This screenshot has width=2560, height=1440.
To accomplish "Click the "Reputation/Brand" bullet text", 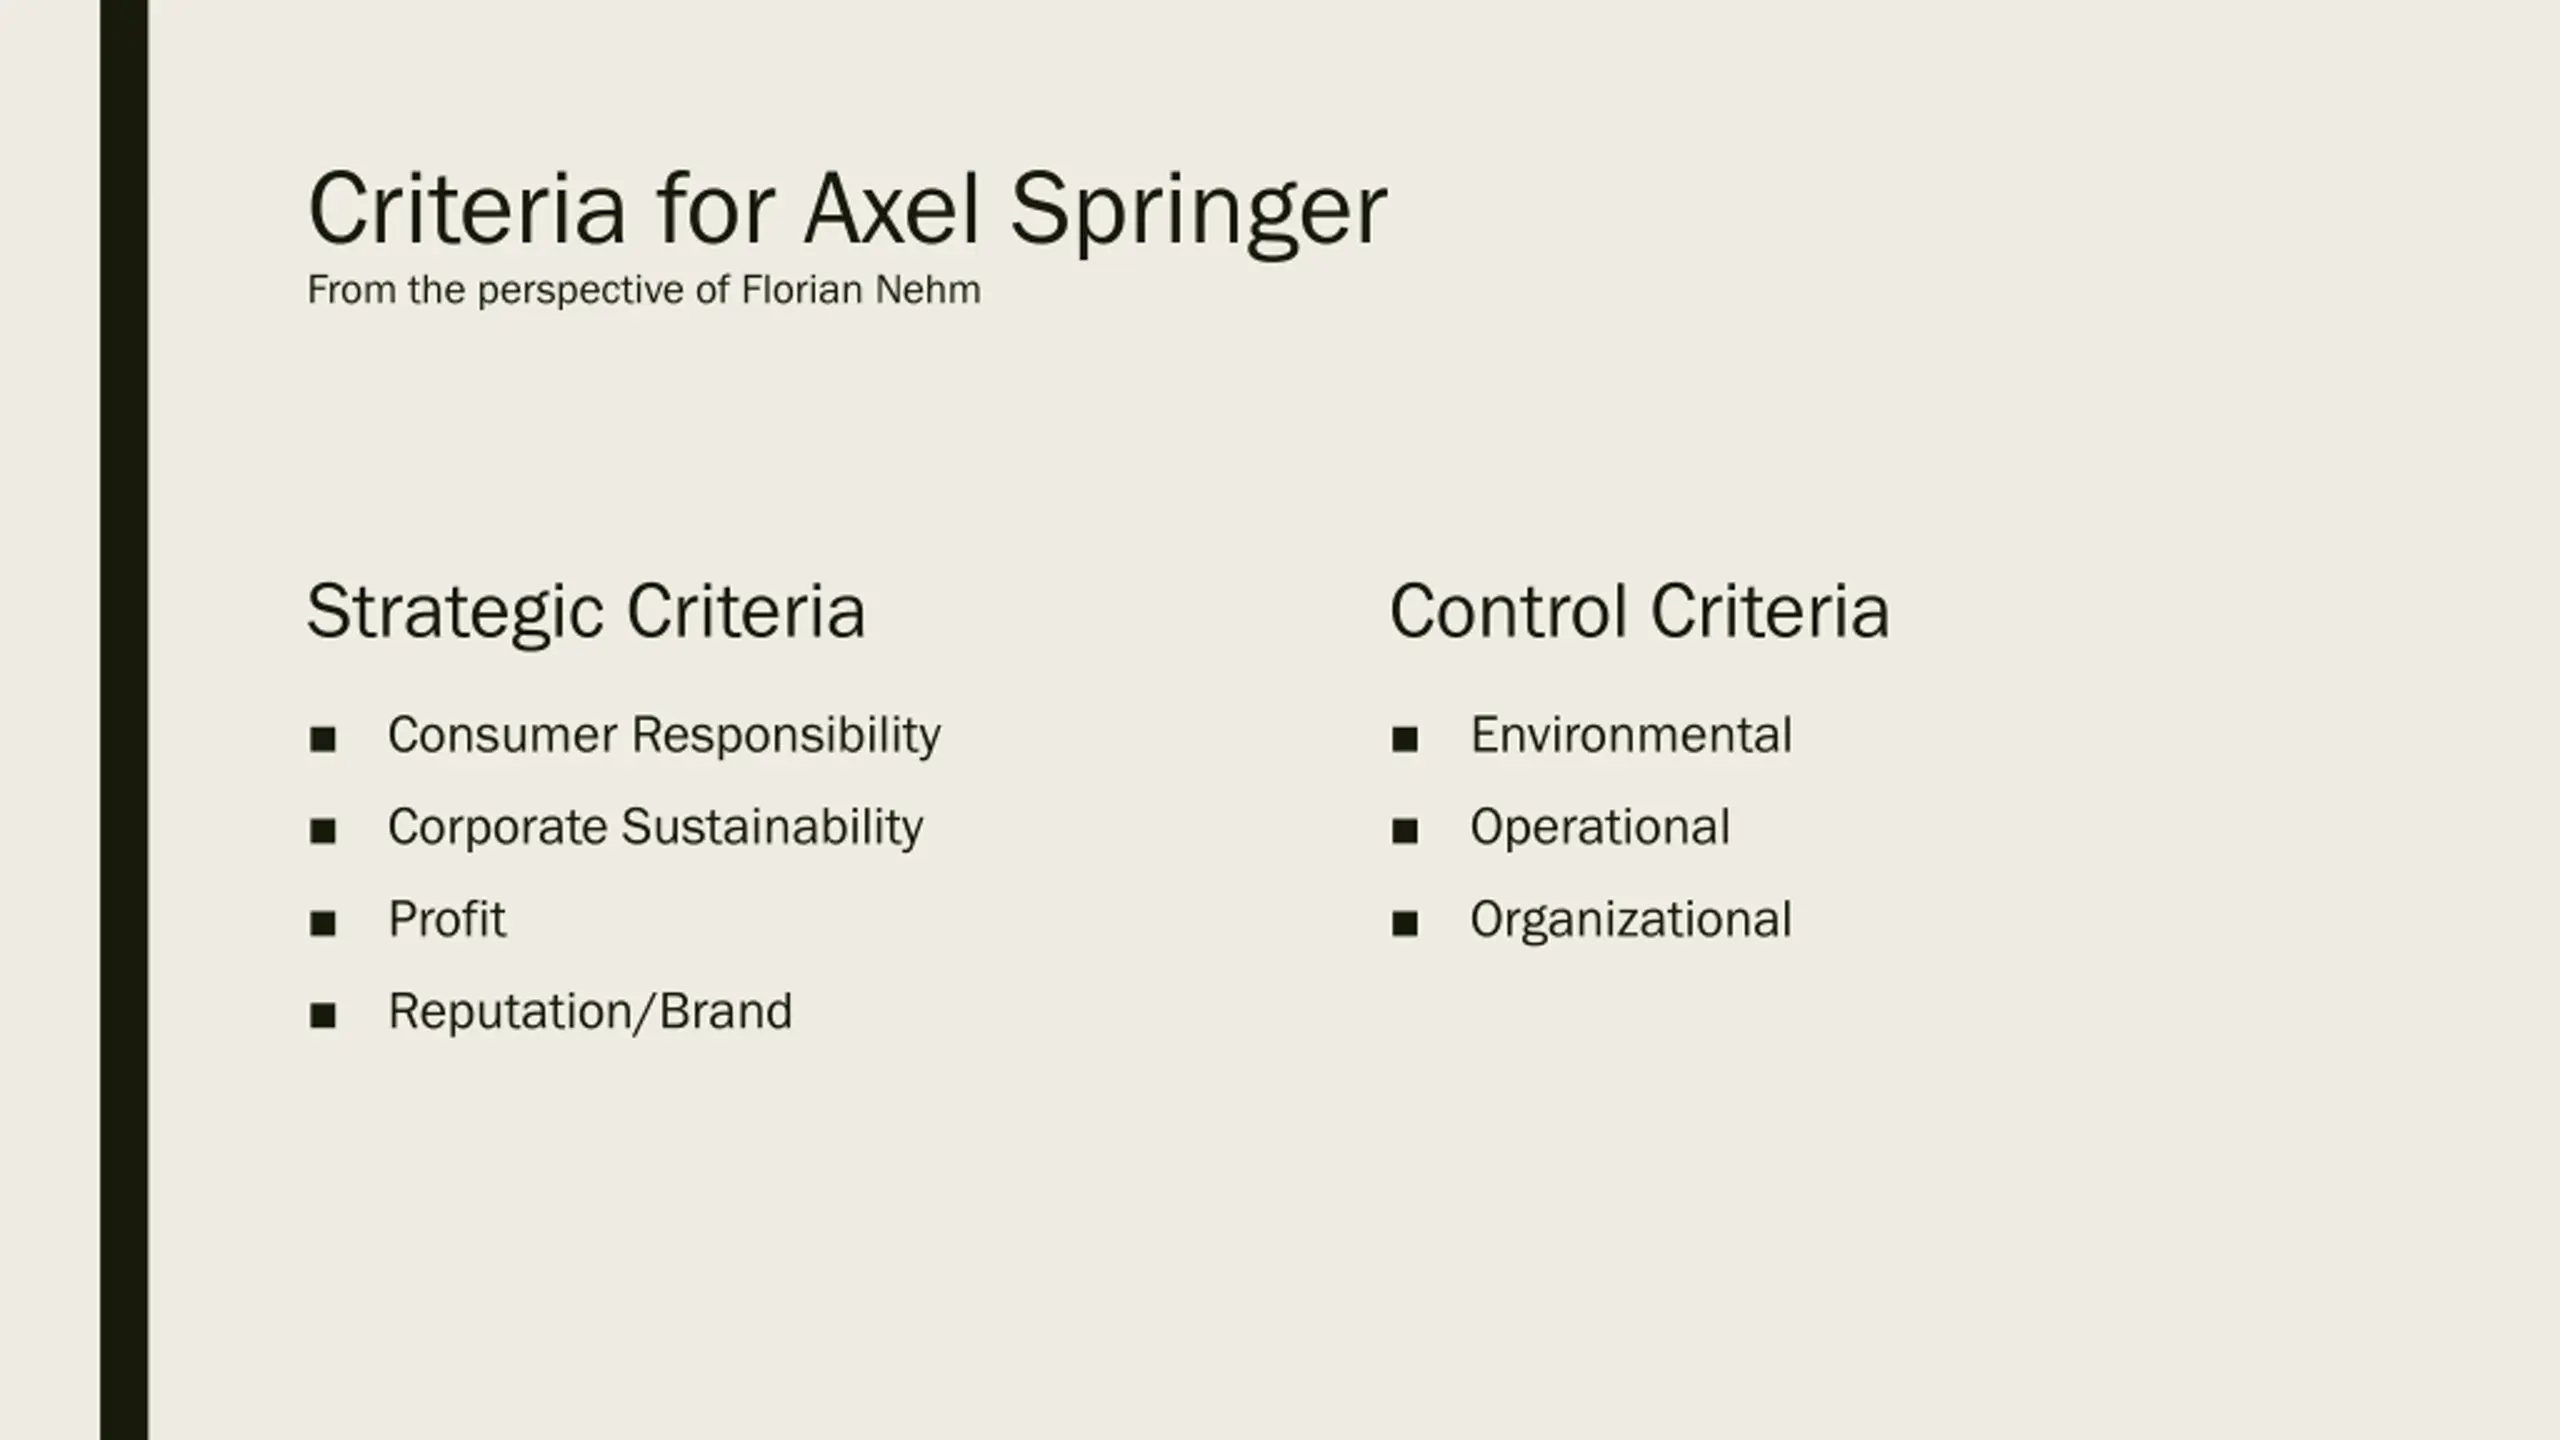I will (589, 1011).
